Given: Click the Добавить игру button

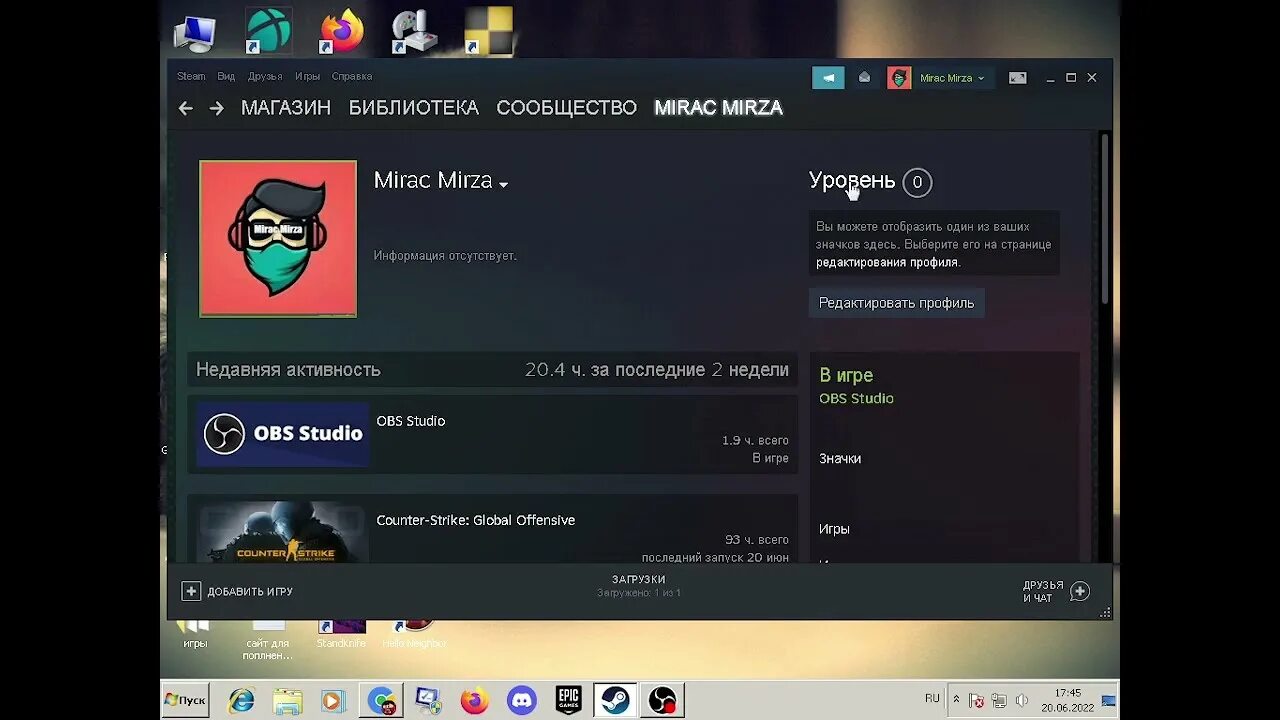Looking at the screenshot, I should pos(237,591).
